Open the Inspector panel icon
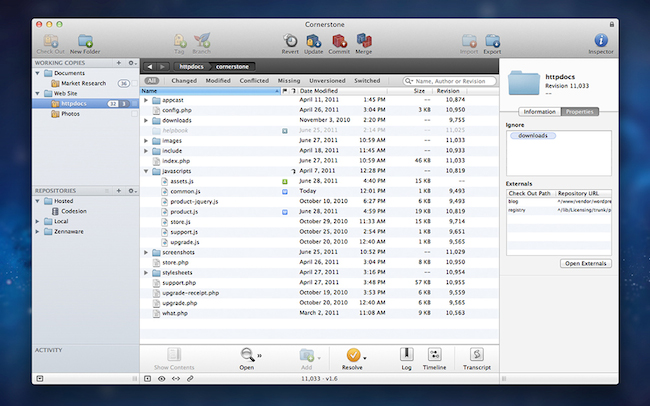The image size is (650, 406). (x=601, y=39)
